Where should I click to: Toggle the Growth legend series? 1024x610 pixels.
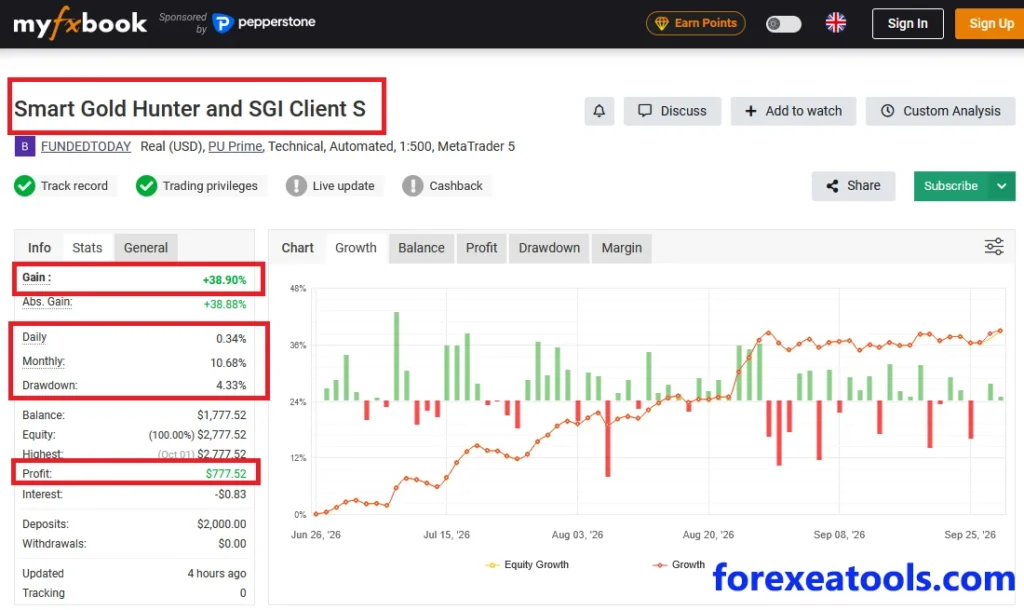point(679,564)
